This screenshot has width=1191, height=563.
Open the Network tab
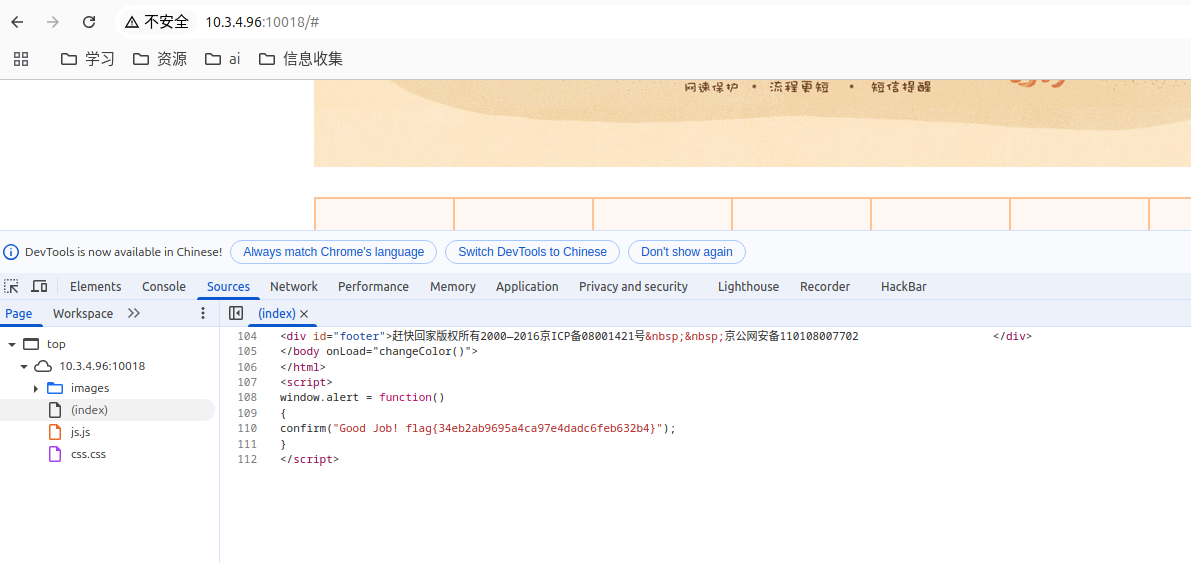coord(294,287)
